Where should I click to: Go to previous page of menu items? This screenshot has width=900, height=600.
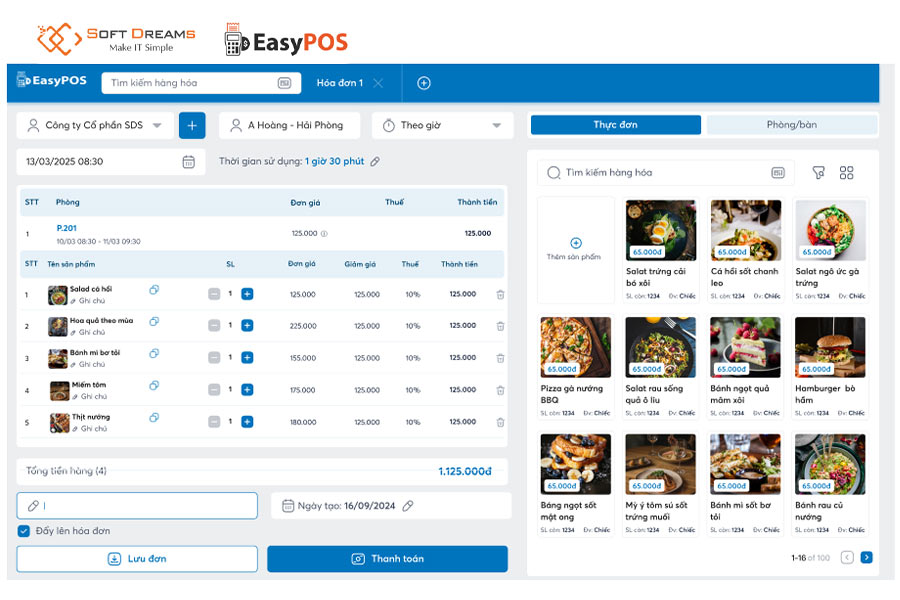[x=847, y=558]
